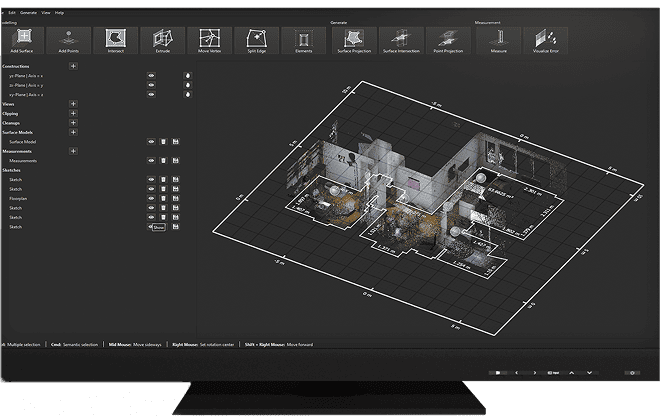Open the Help menu
Viewport: 660px width, 416px height.
click(x=59, y=13)
